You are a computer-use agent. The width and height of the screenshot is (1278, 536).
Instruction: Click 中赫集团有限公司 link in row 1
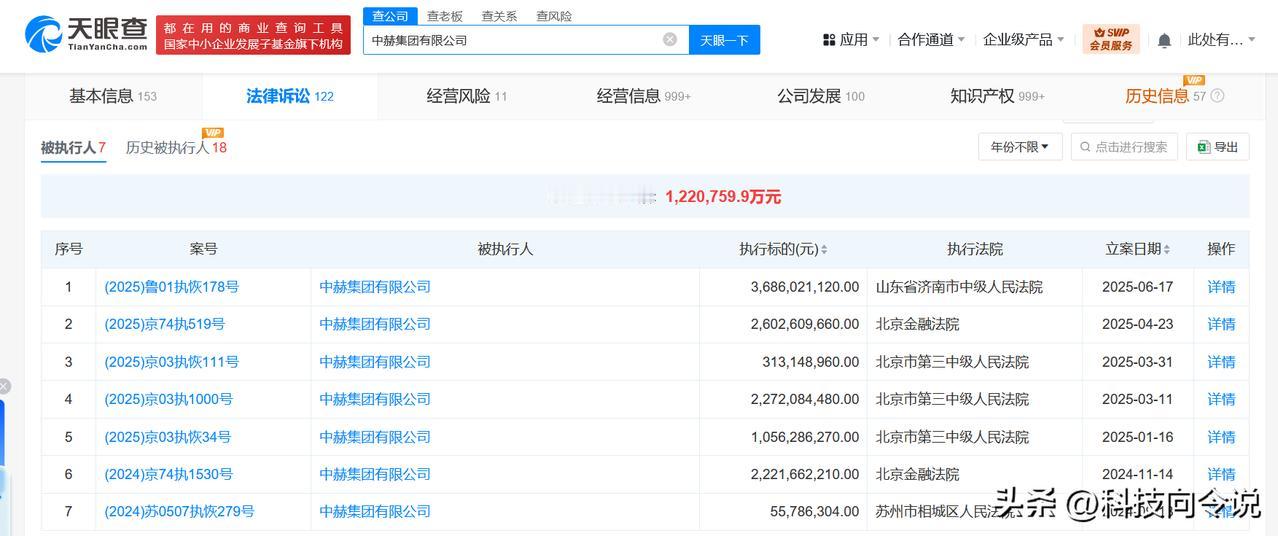pos(375,287)
